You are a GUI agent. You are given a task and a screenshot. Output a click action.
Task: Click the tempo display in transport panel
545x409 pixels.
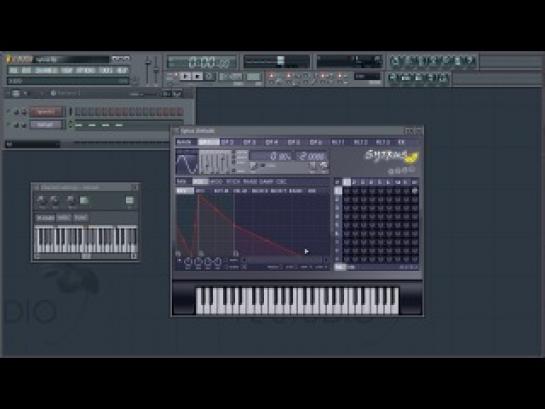[x=231, y=76]
